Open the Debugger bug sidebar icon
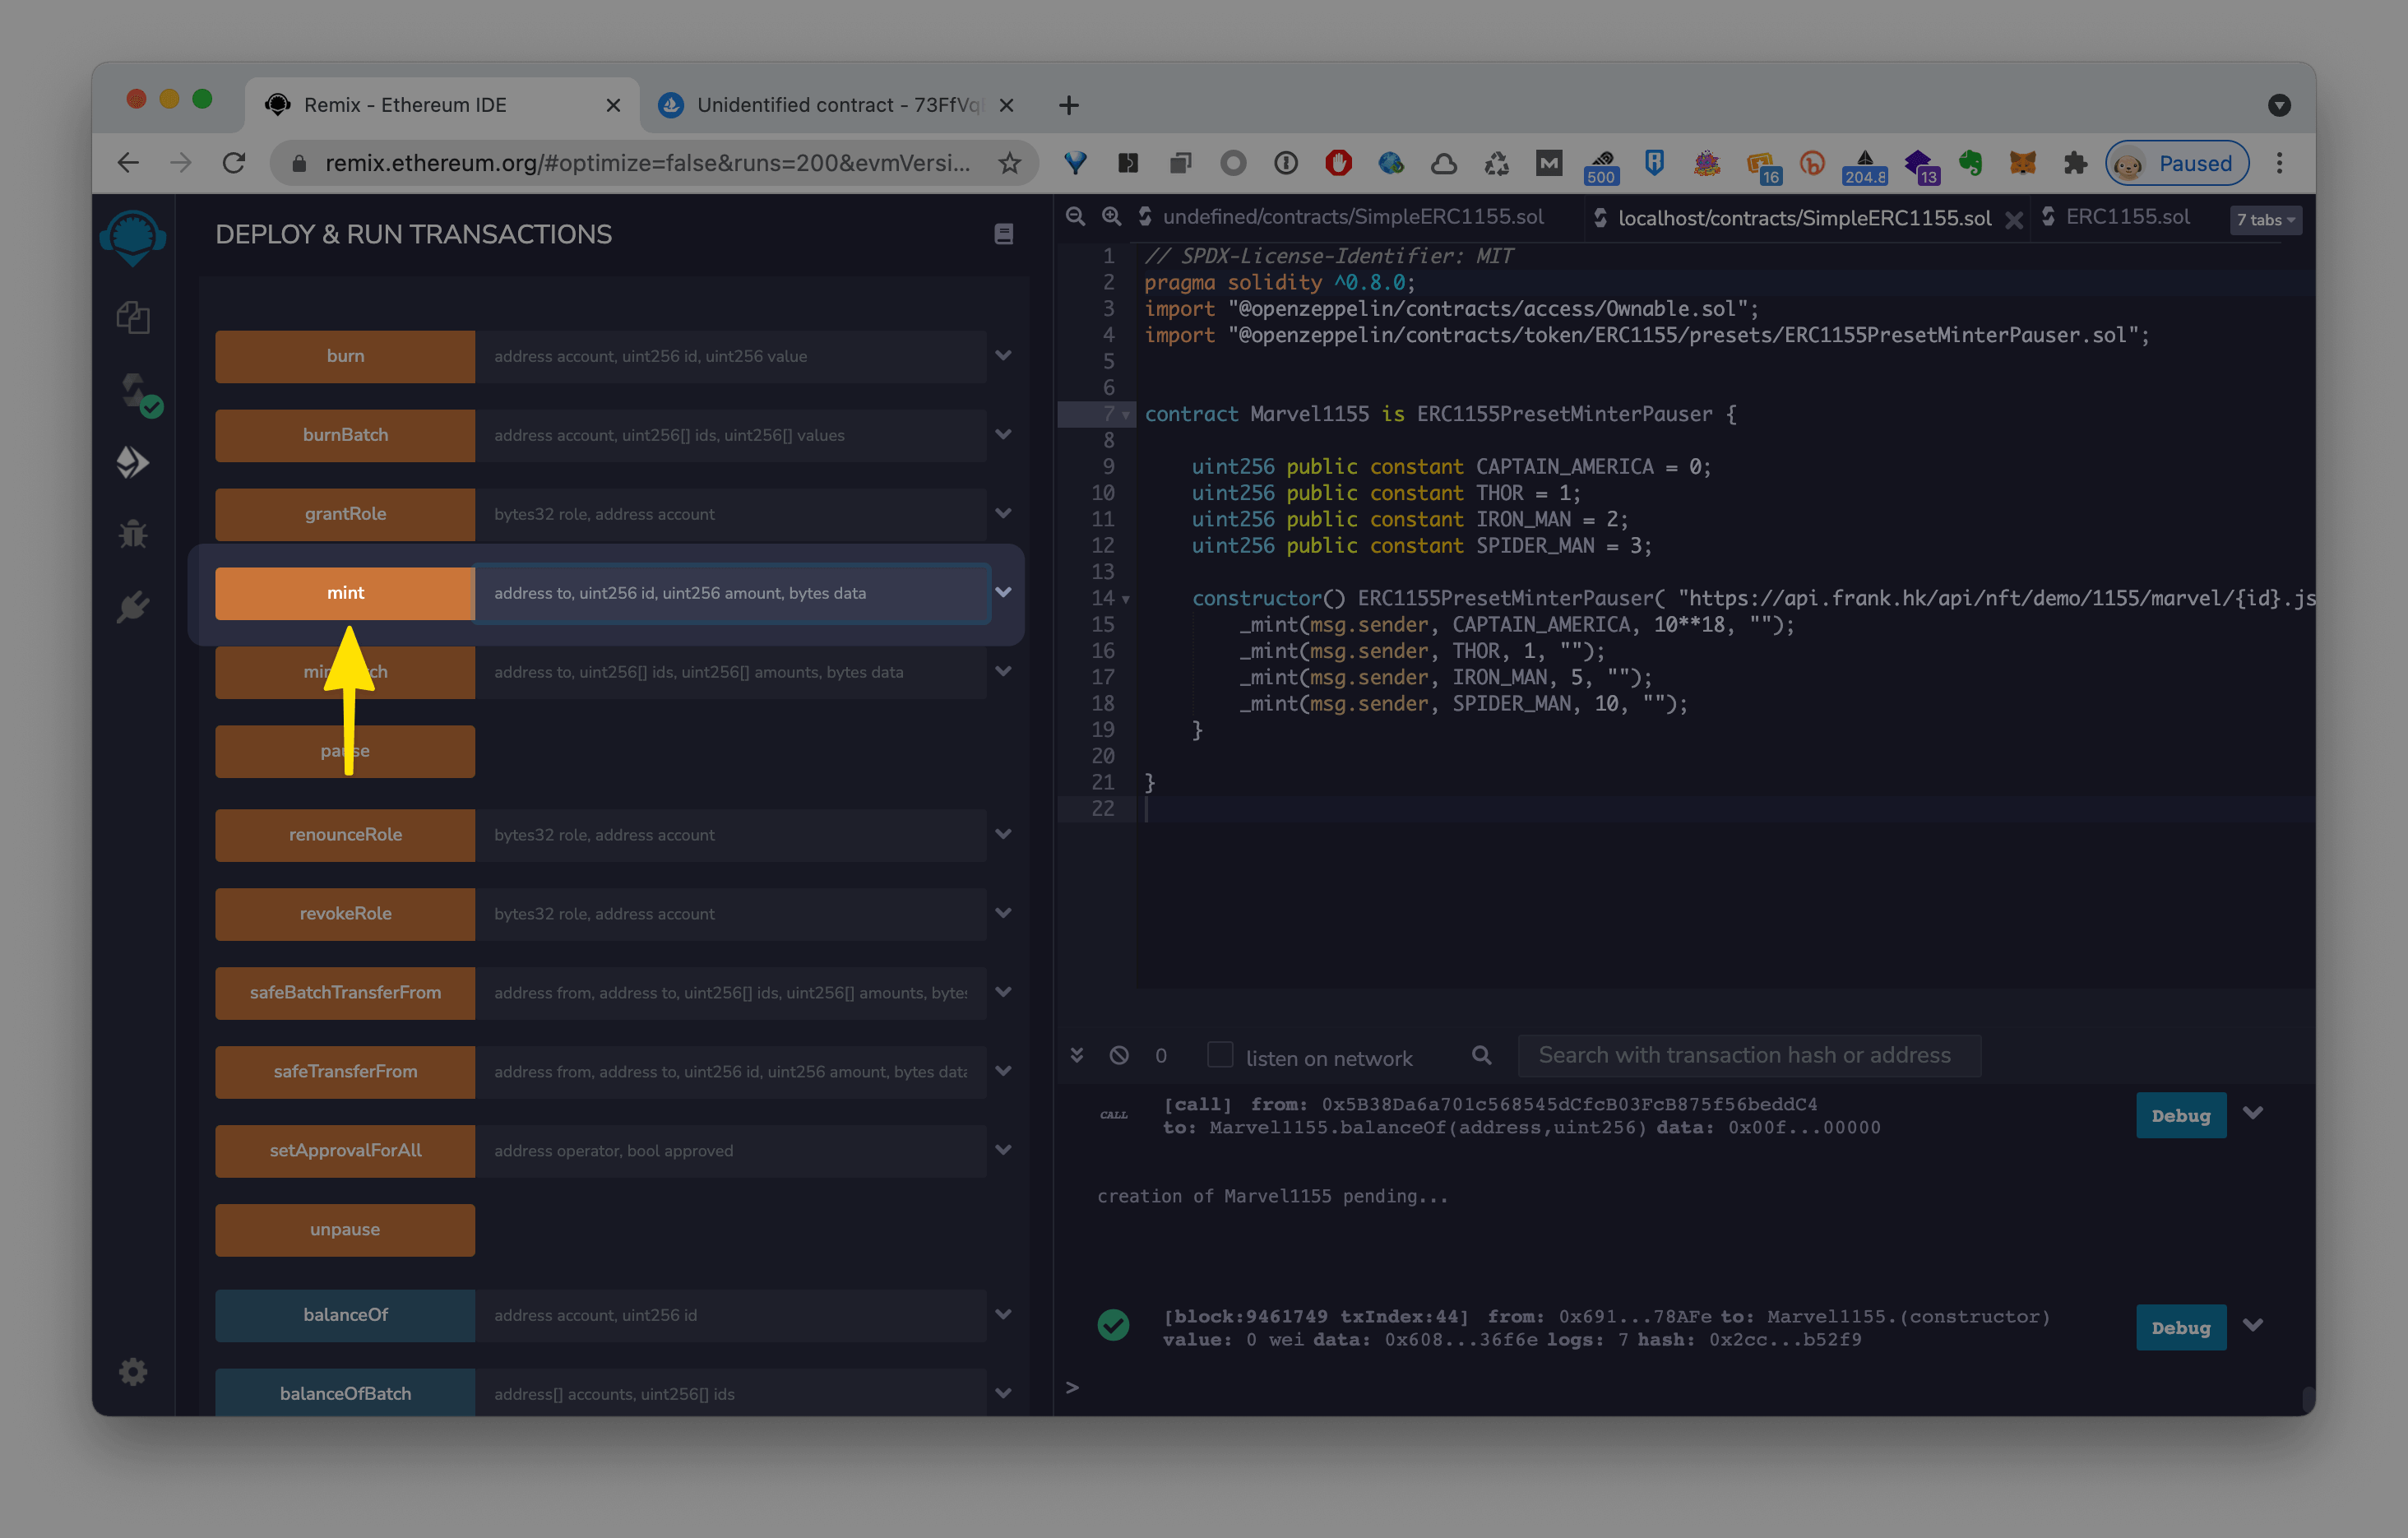 (x=133, y=535)
